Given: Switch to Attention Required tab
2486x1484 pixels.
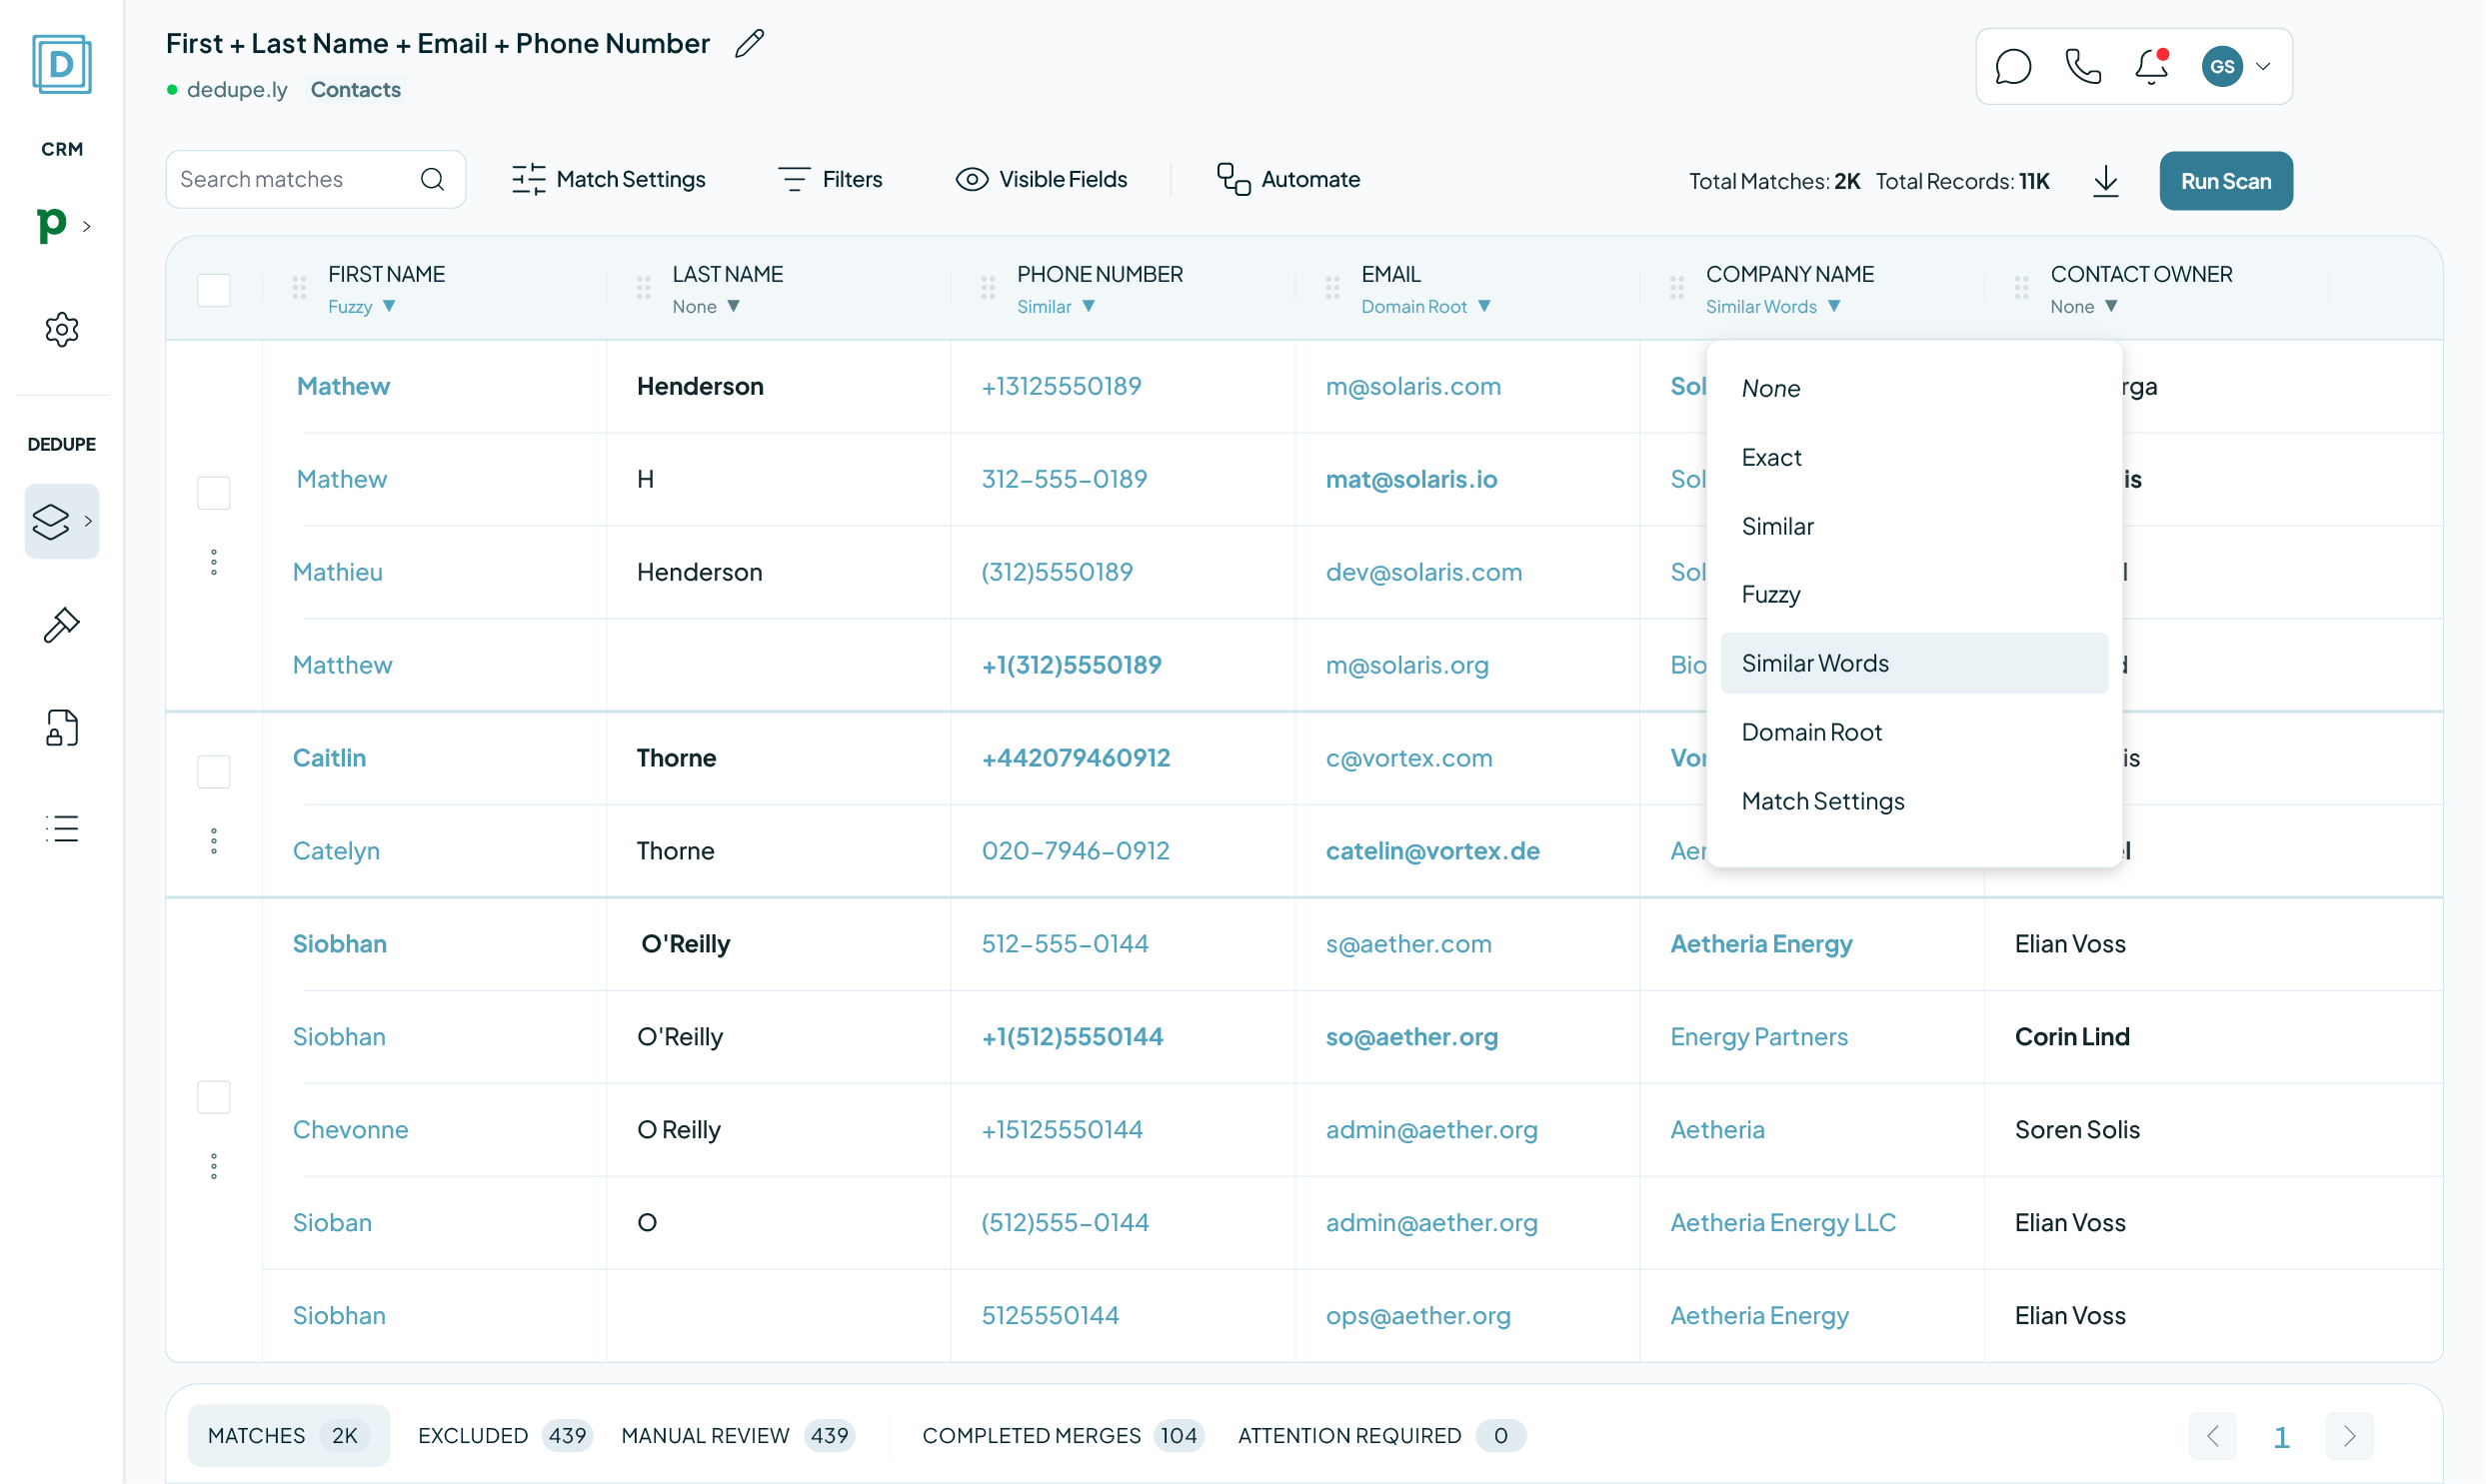Looking at the screenshot, I should 1381,1436.
